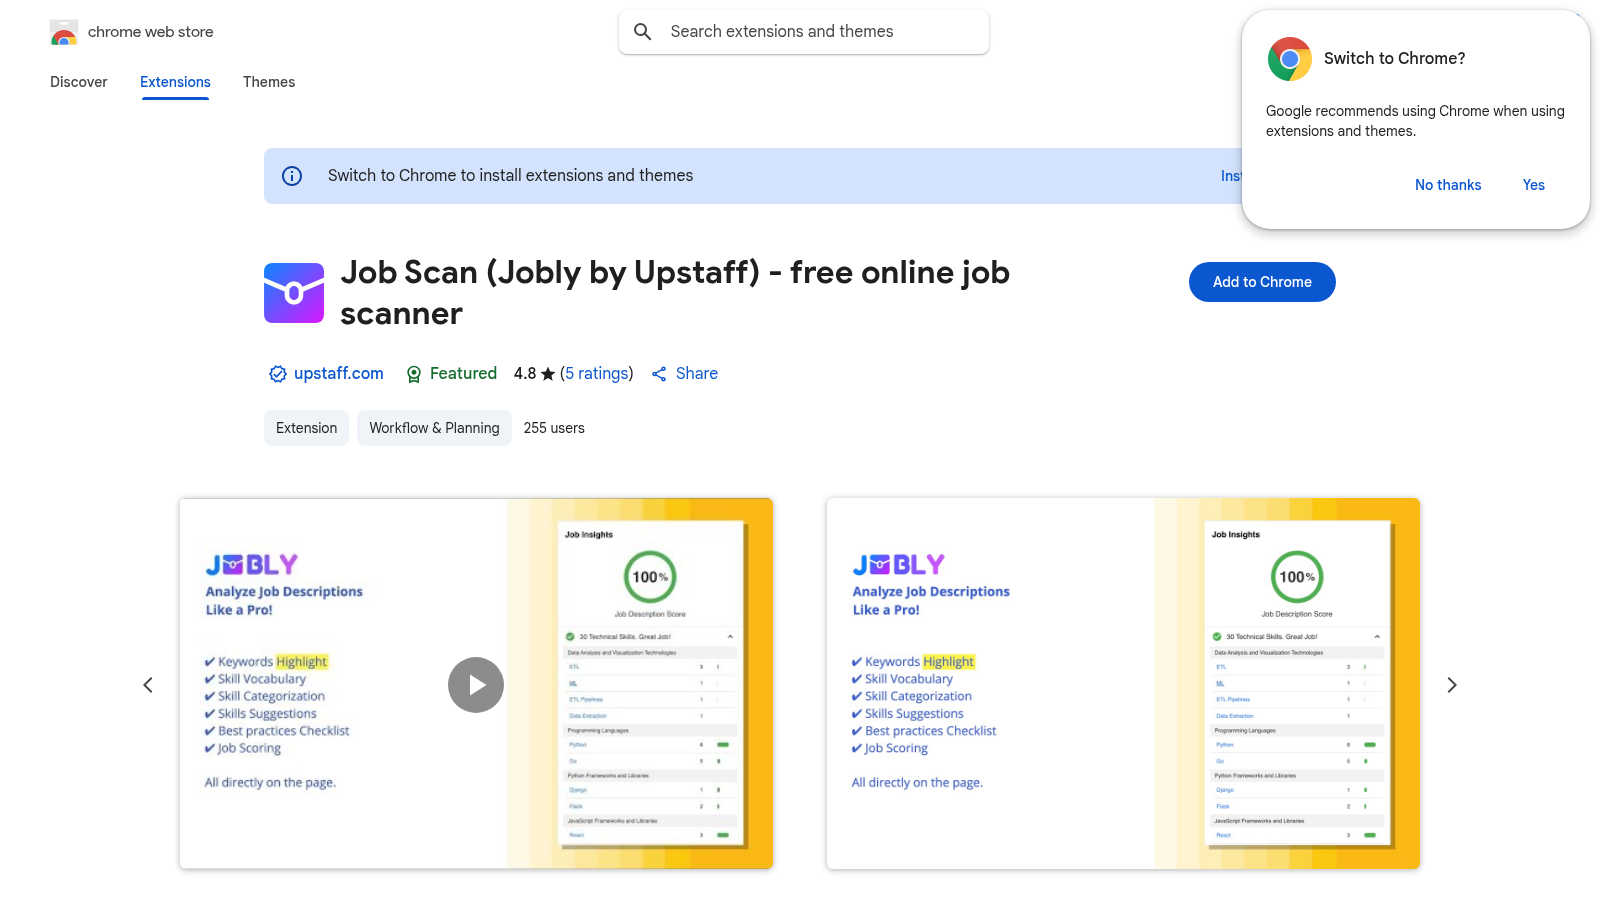Click the chrome web store title text
The height and width of the screenshot is (900, 1600).
(x=151, y=32)
